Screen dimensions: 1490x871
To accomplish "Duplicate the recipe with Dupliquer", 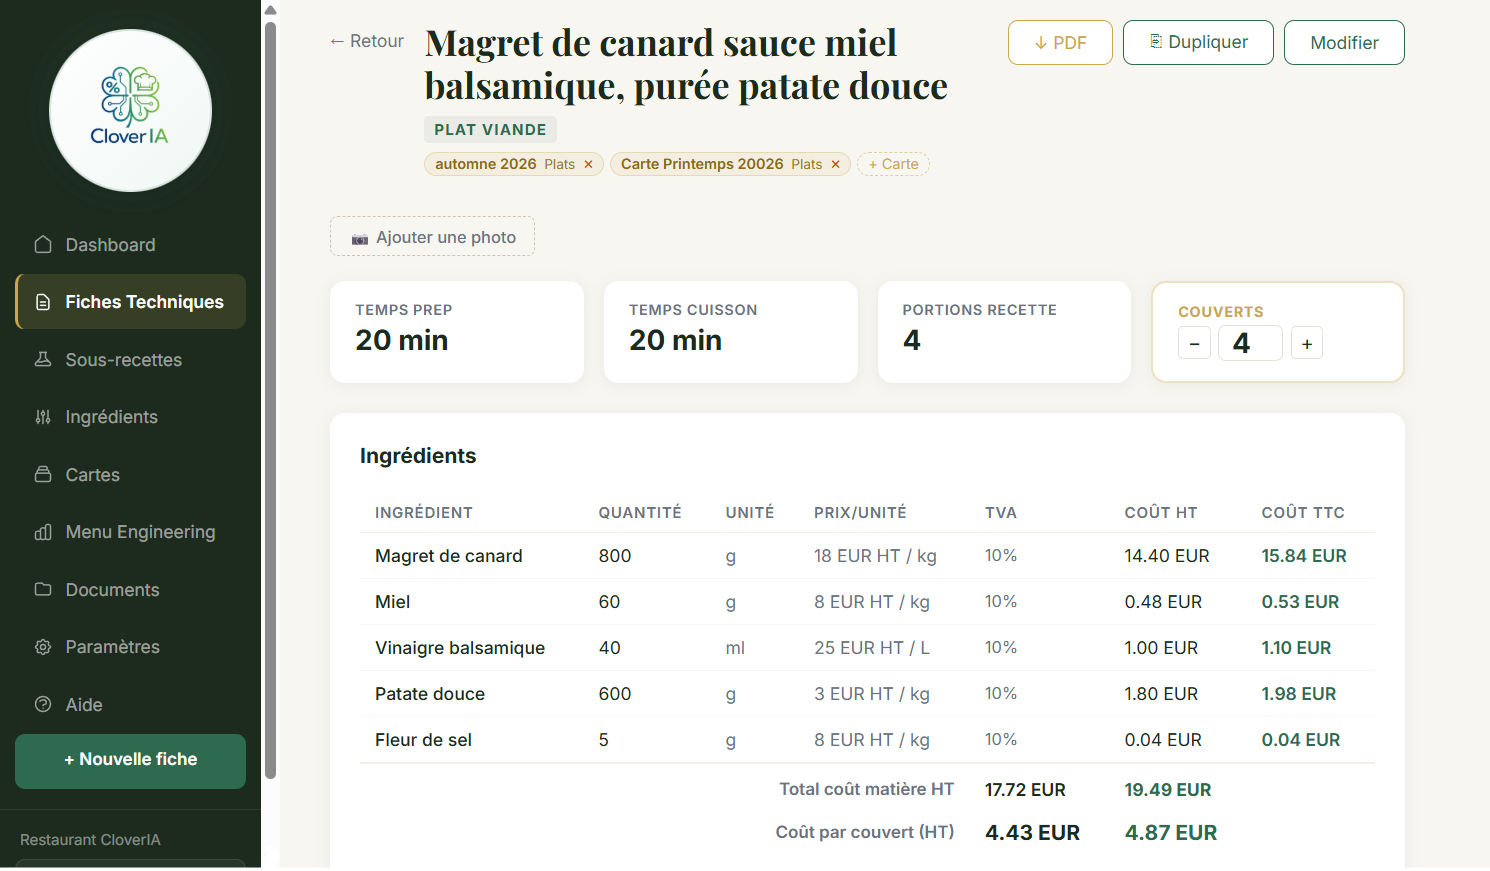I will click(x=1198, y=42).
